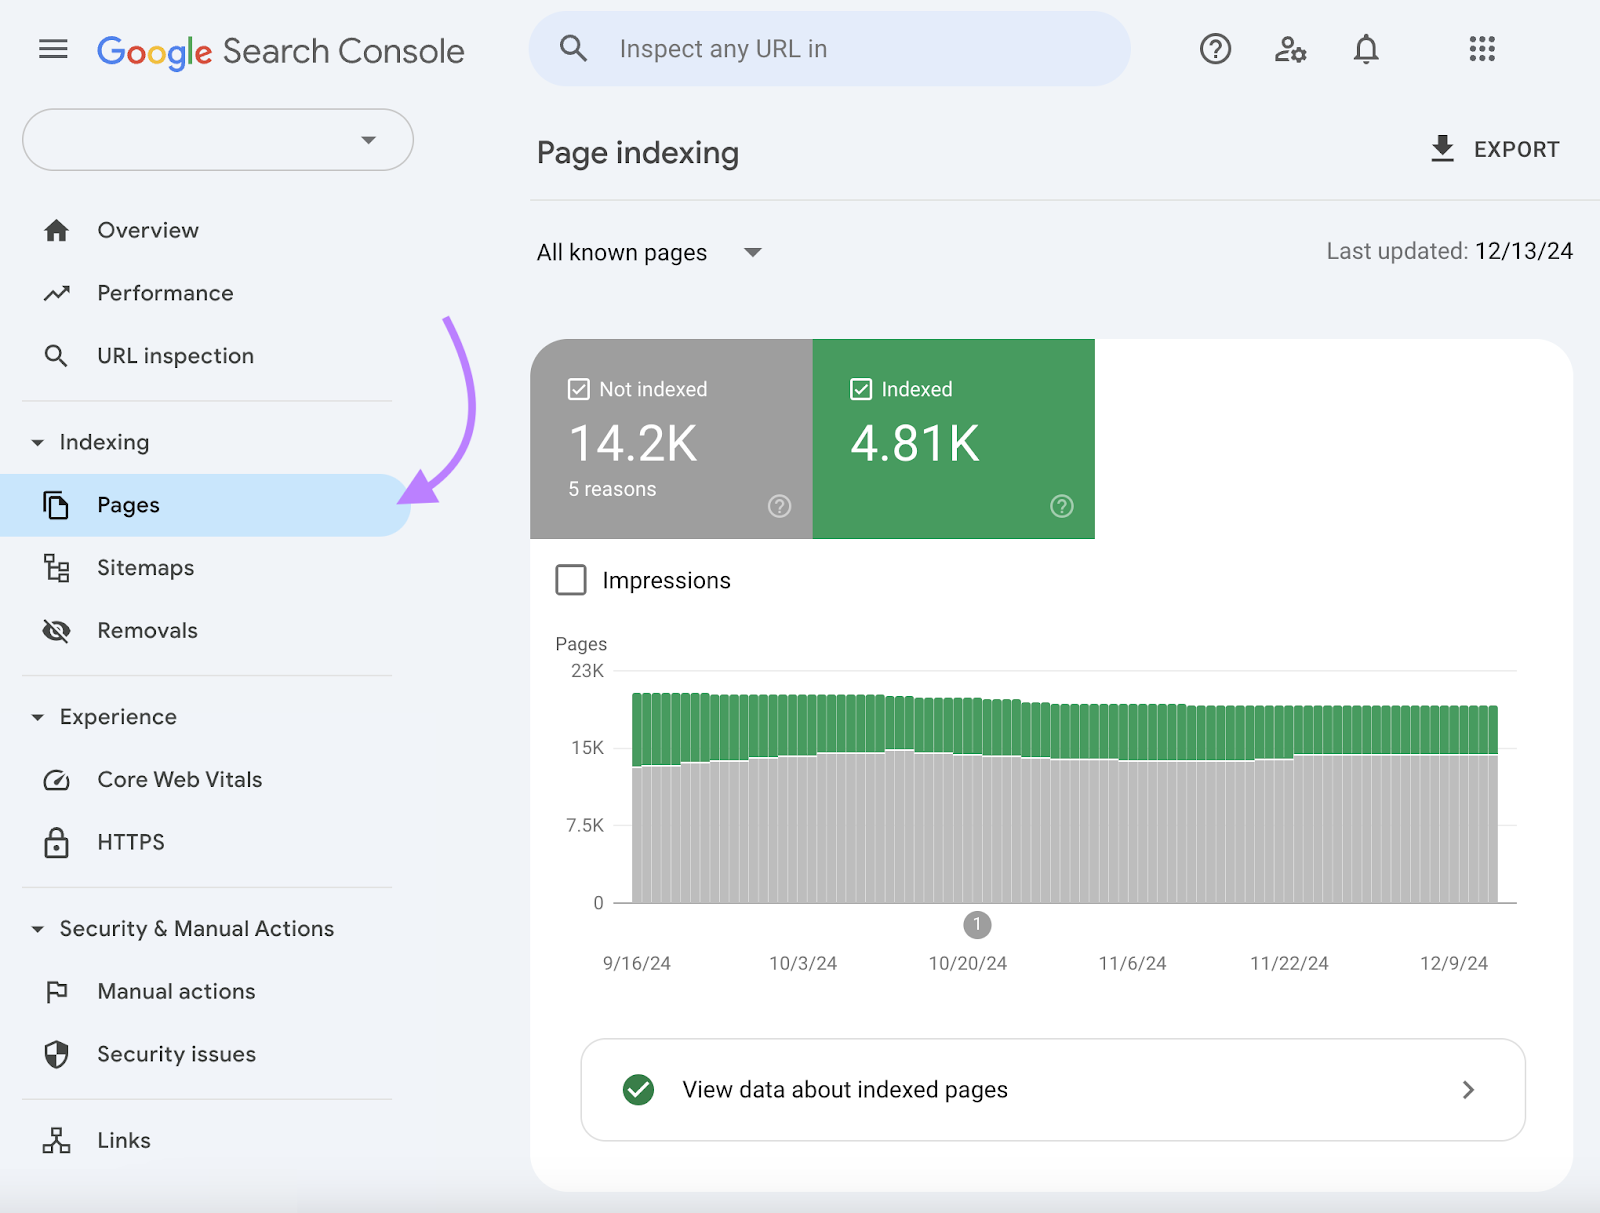This screenshot has width=1600, height=1213.
Task: Click the Overview home icon
Action: 56,230
